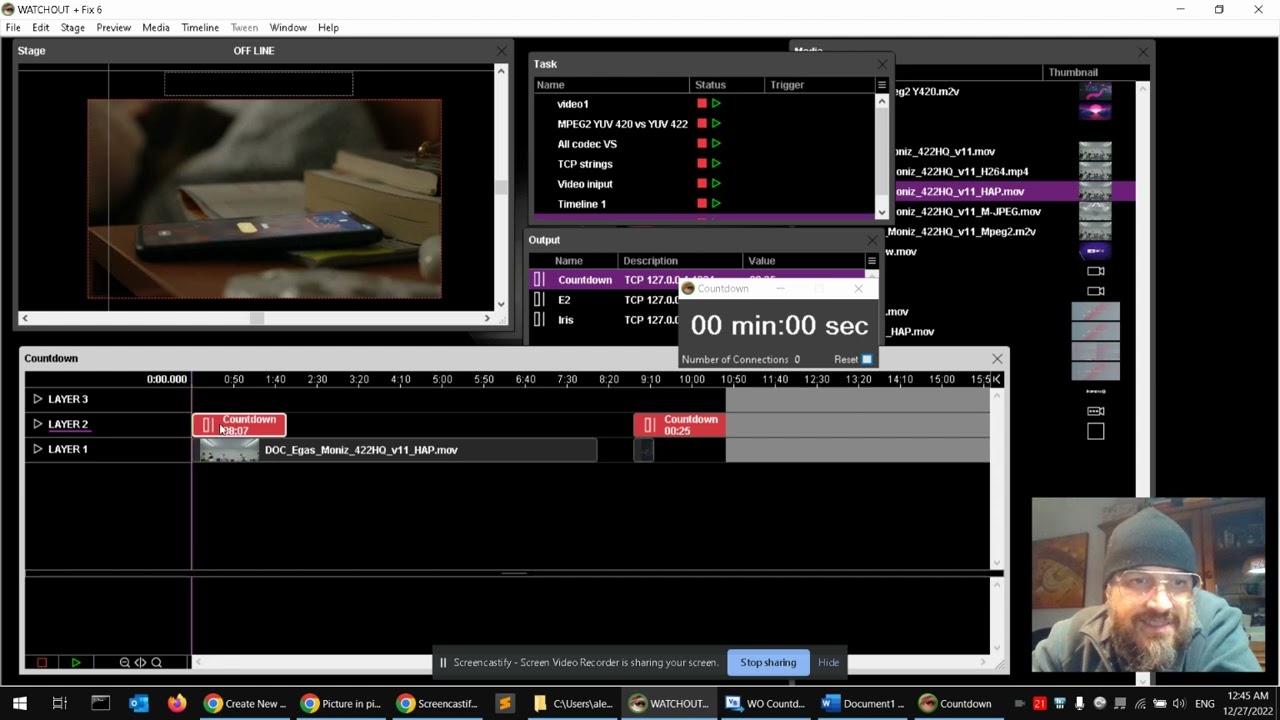Open Windows Task View in taskbar

click(59, 703)
